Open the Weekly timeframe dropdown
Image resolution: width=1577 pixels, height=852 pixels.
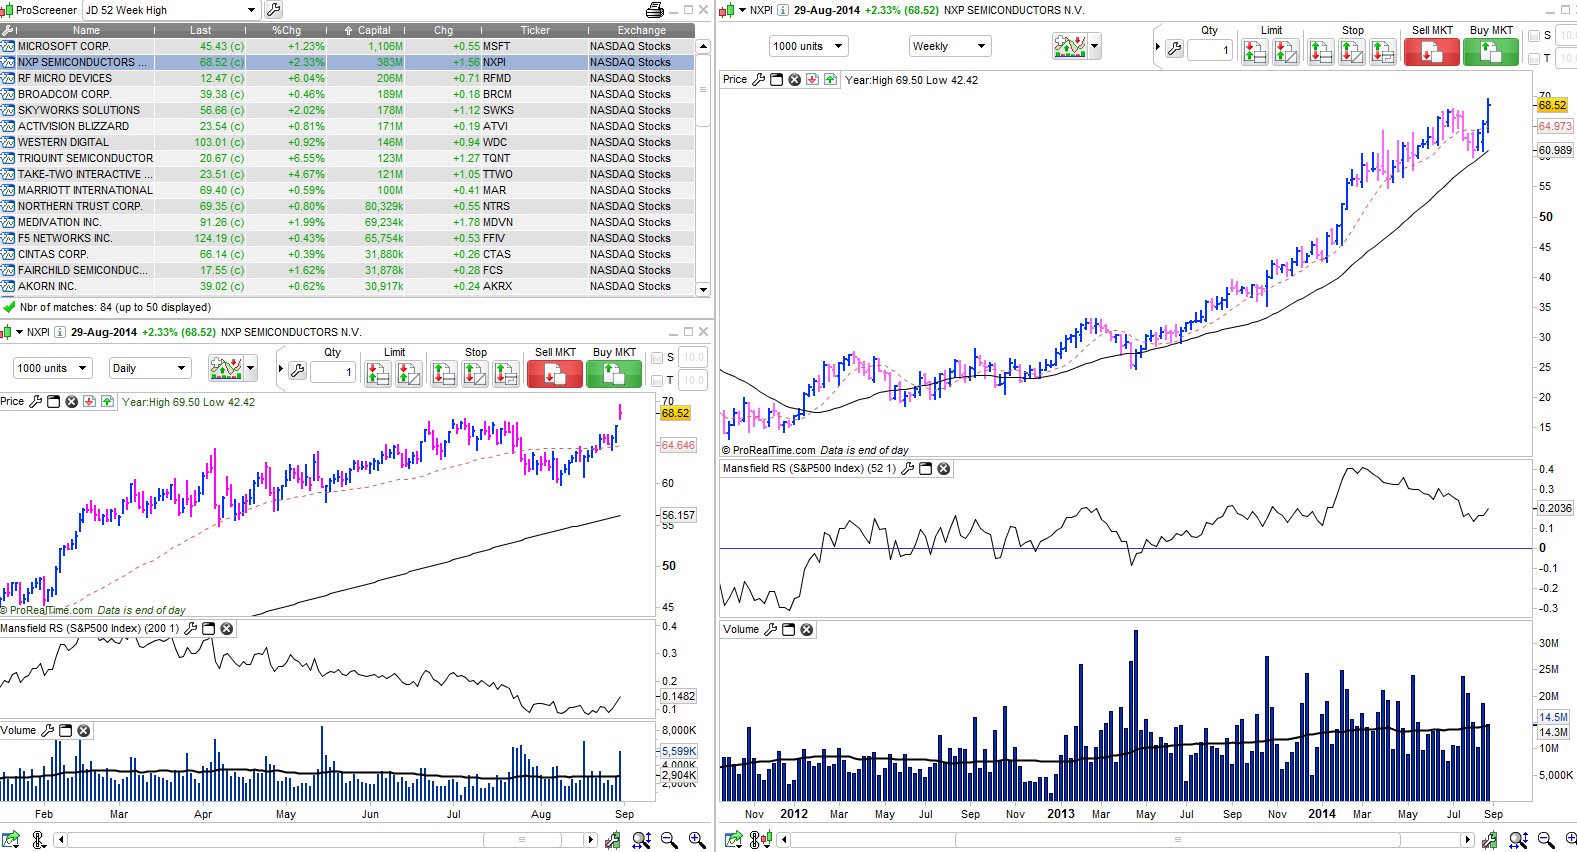tap(948, 46)
